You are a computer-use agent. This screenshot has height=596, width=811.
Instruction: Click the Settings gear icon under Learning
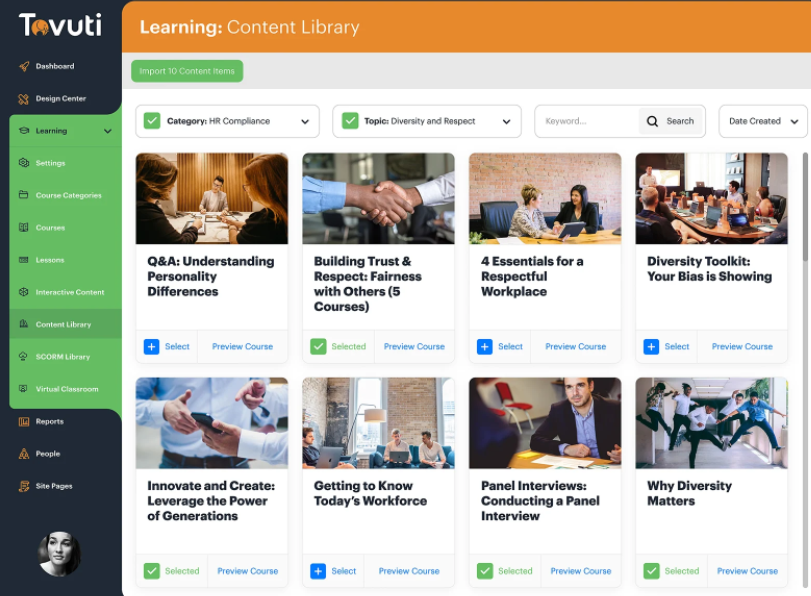point(24,163)
